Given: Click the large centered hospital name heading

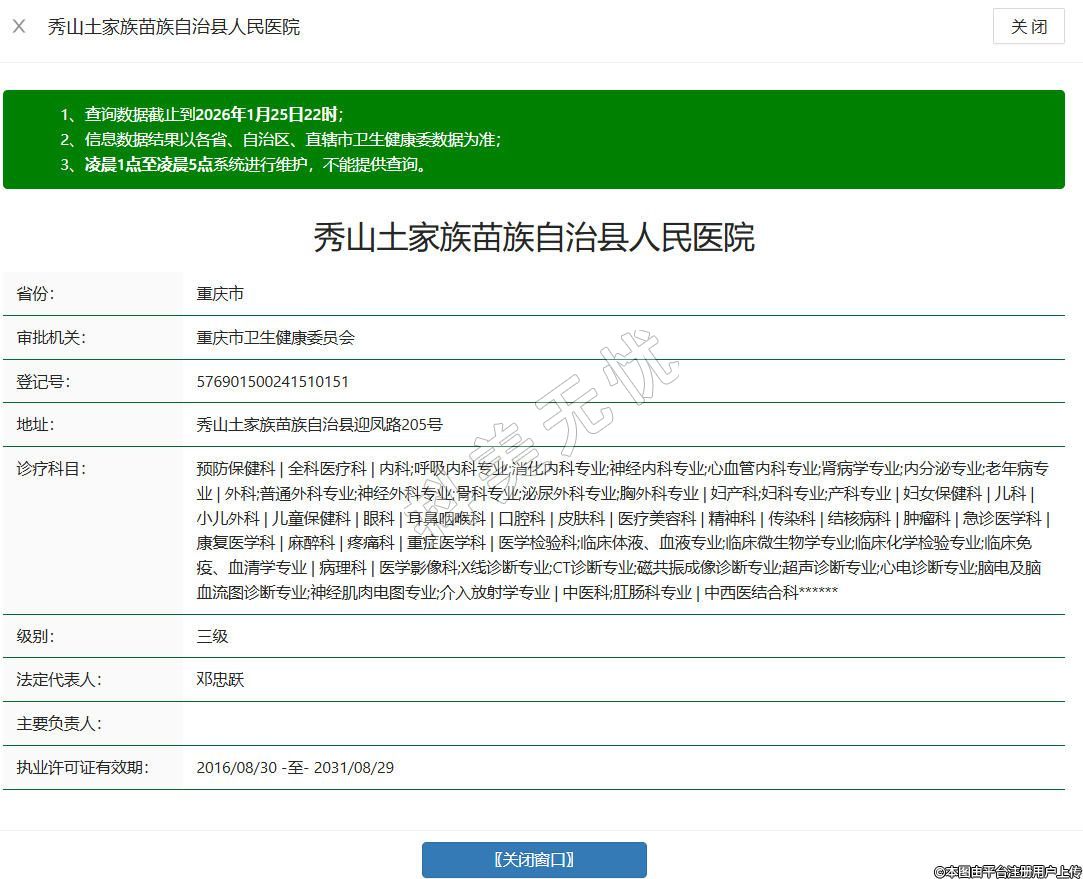Looking at the screenshot, I should (x=534, y=238).
